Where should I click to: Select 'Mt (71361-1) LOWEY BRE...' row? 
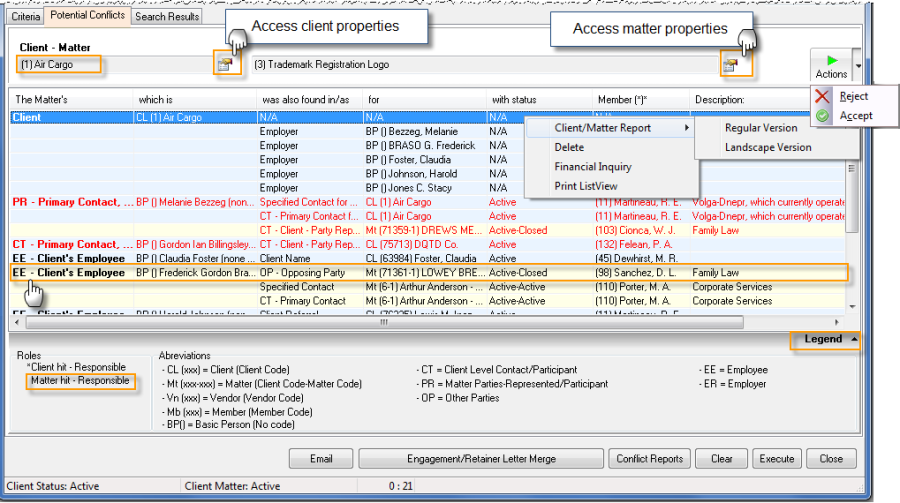click(428, 273)
